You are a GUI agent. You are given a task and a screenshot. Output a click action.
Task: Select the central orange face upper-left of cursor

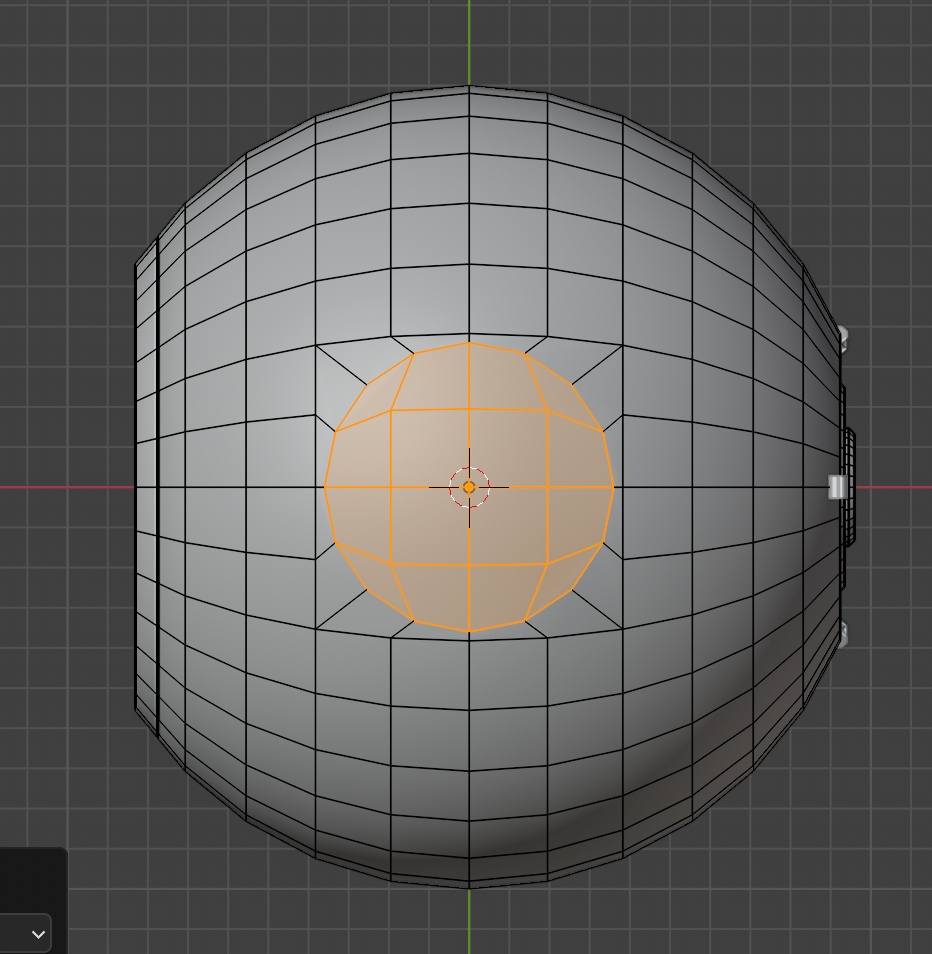(x=429, y=448)
